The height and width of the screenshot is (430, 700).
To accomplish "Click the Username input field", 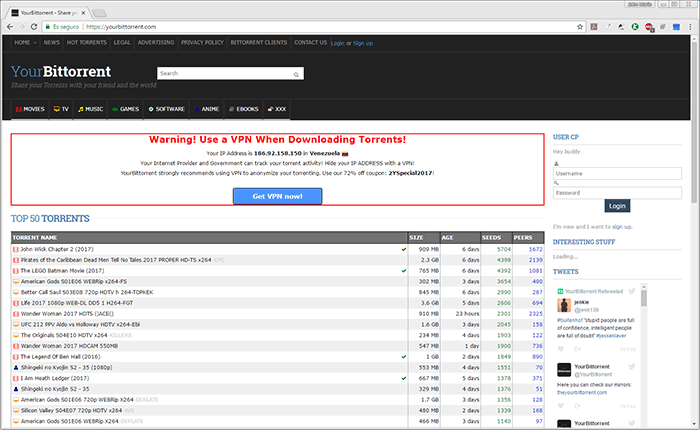I will coord(617,173).
